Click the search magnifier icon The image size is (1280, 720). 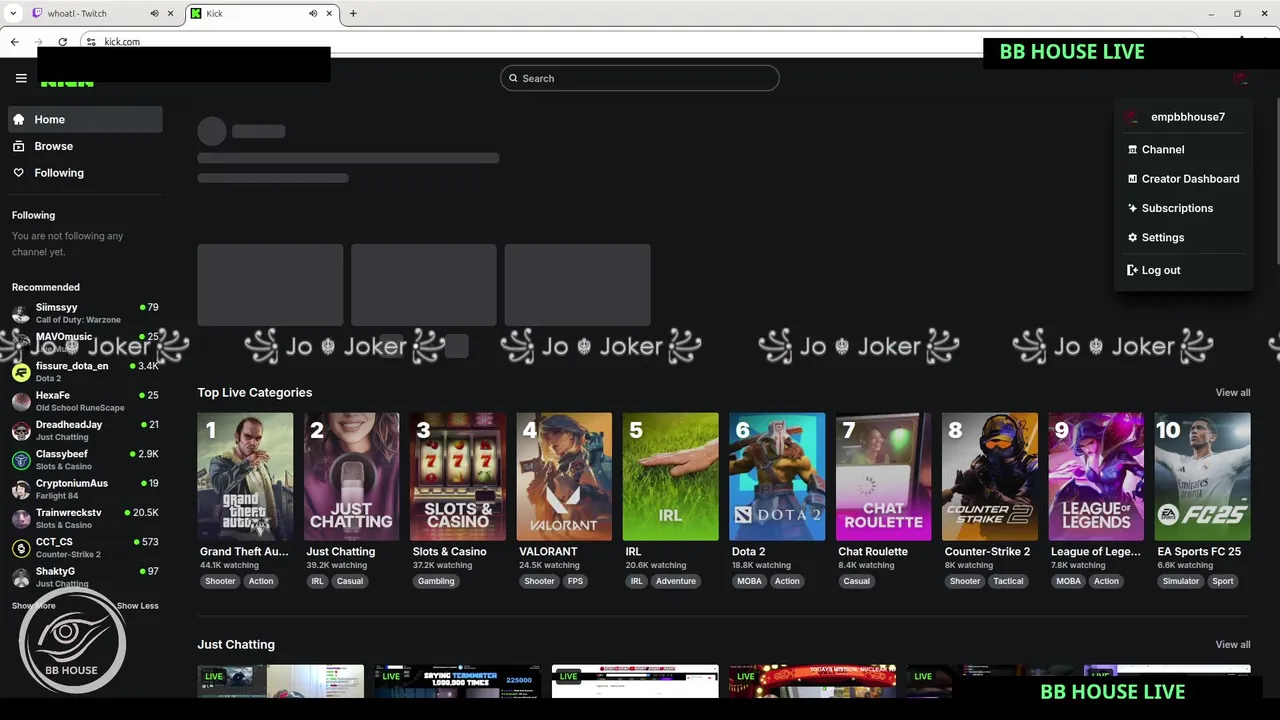point(514,78)
